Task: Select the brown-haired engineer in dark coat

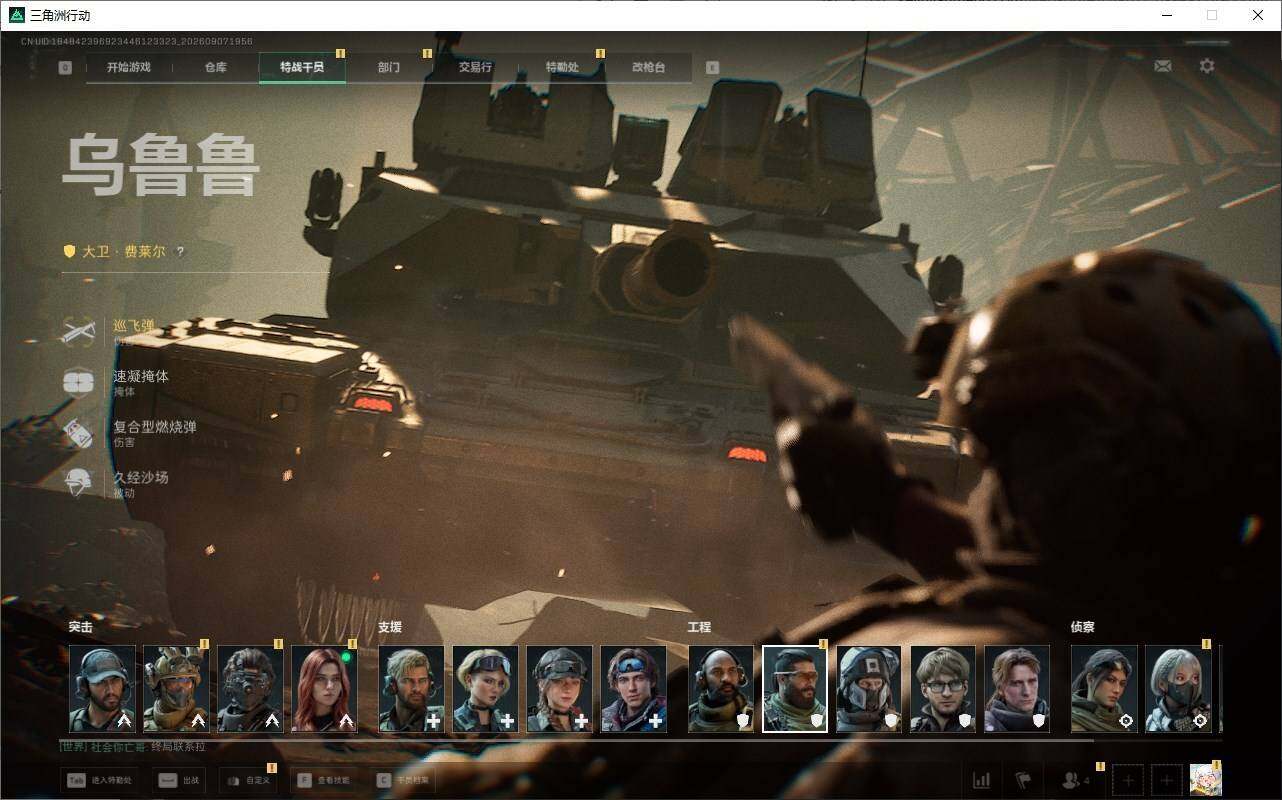Action: [1017, 689]
